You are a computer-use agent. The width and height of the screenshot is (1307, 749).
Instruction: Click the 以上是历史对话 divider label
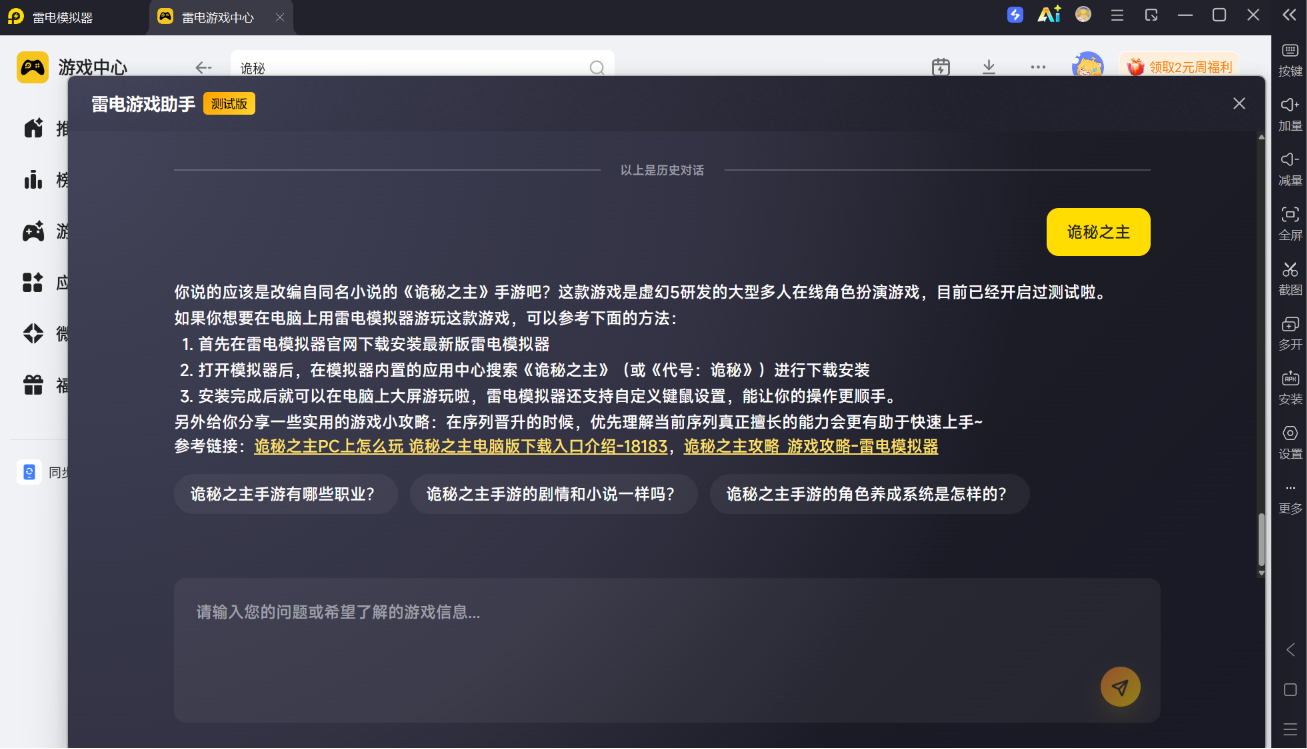click(x=662, y=170)
